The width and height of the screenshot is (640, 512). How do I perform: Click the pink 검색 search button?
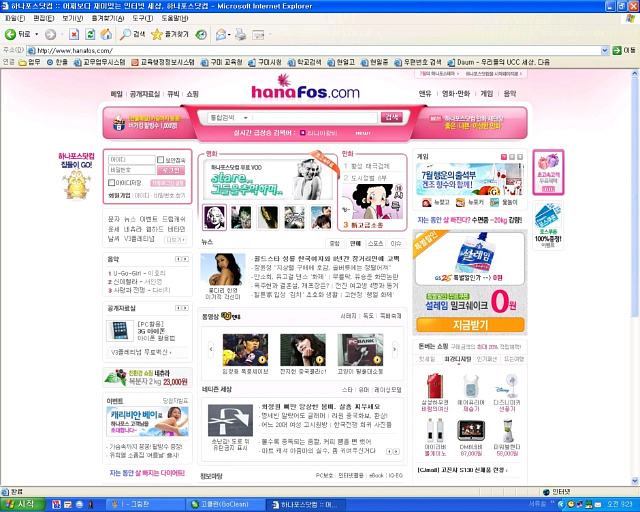[391, 118]
